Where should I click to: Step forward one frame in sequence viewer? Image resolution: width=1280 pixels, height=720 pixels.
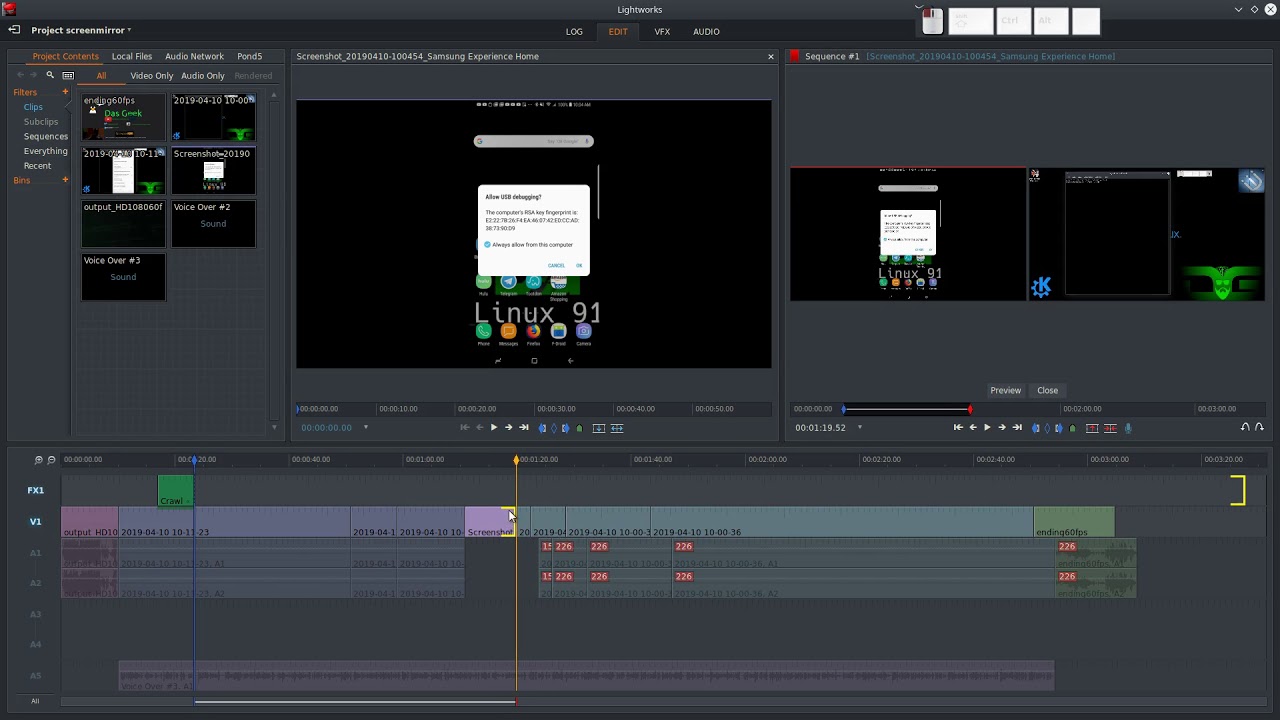[x=1002, y=428]
